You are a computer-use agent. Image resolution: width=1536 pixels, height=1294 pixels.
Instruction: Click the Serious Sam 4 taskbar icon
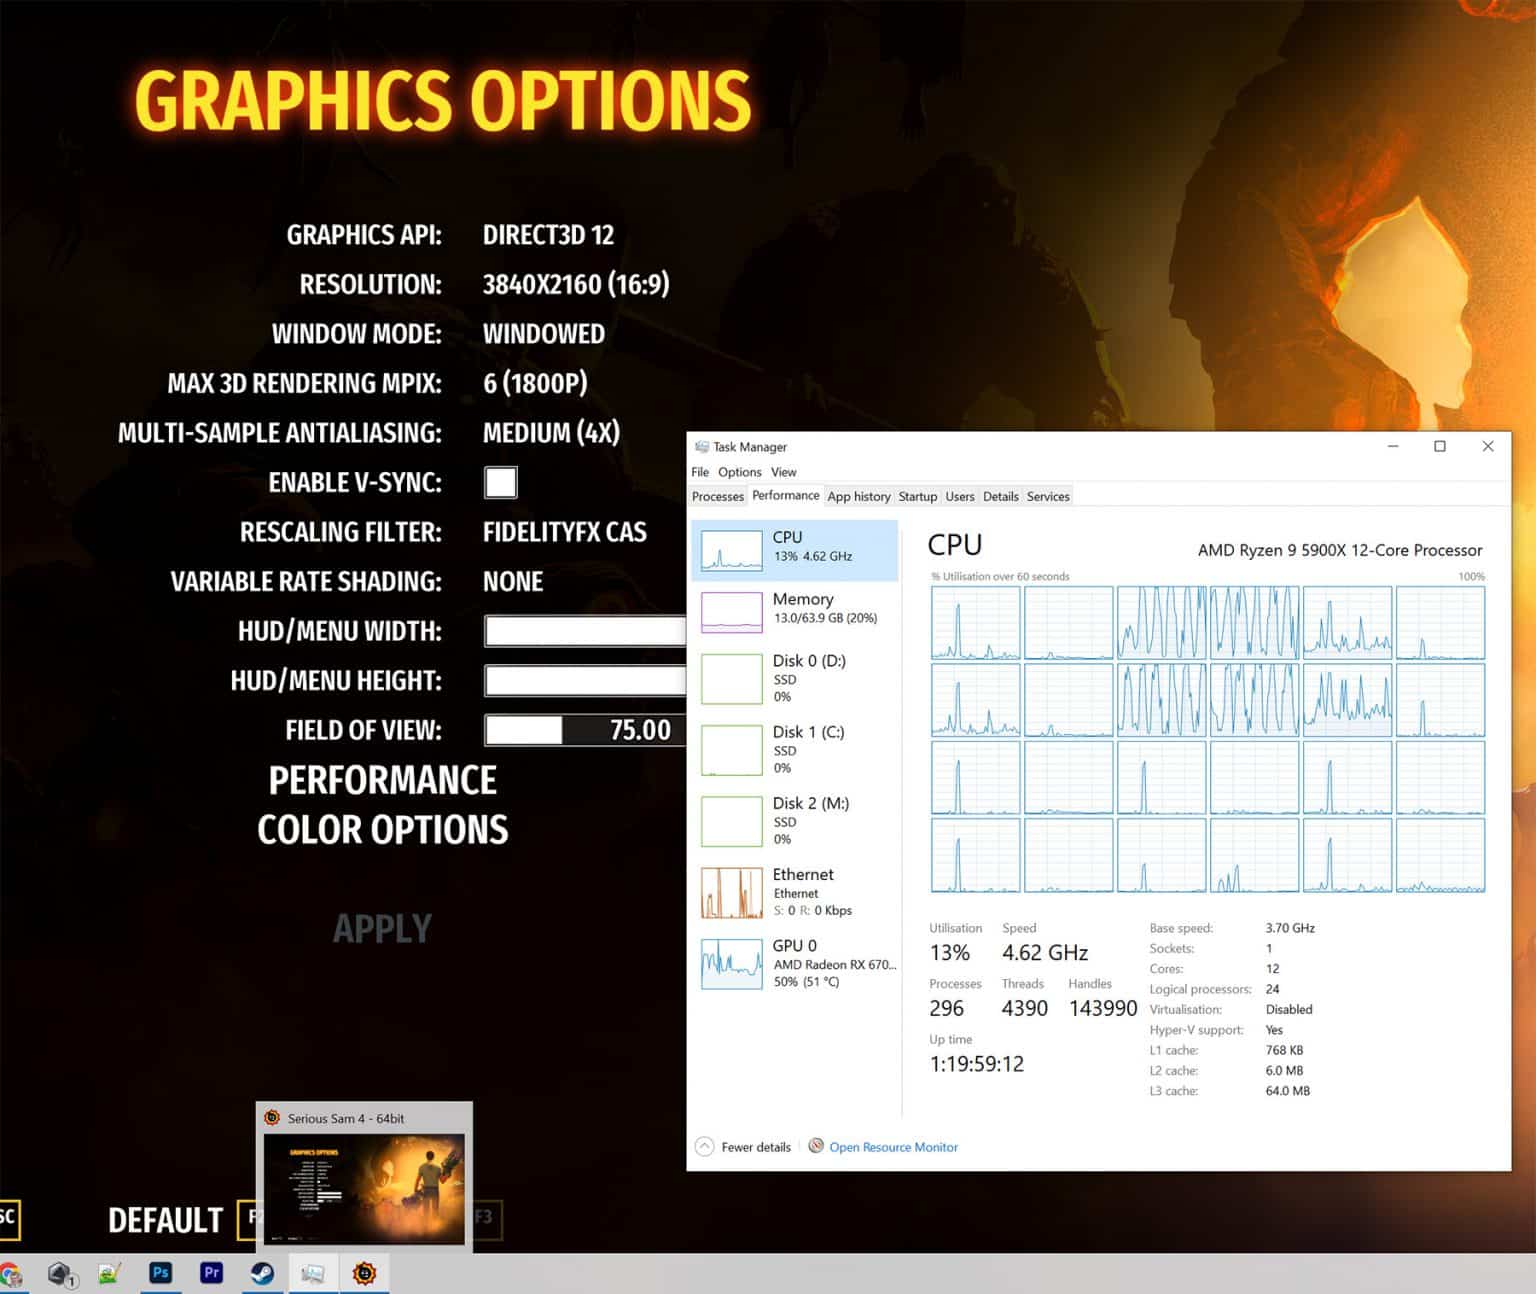click(x=364, y=1274)
